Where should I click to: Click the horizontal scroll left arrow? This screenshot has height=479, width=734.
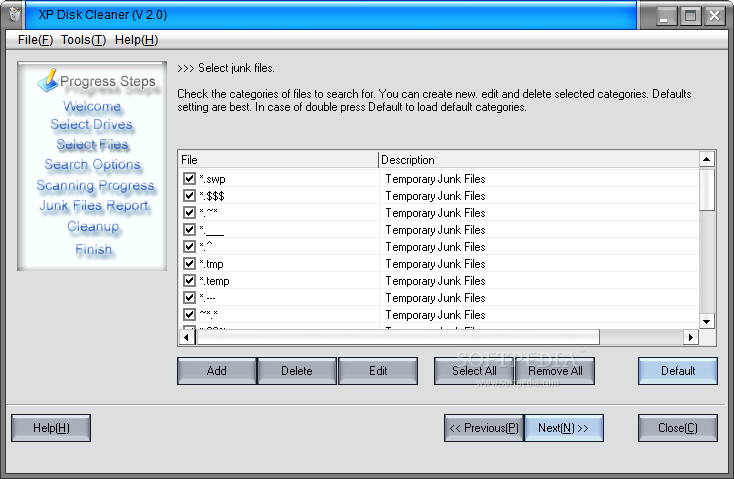(x=187, y=337)
